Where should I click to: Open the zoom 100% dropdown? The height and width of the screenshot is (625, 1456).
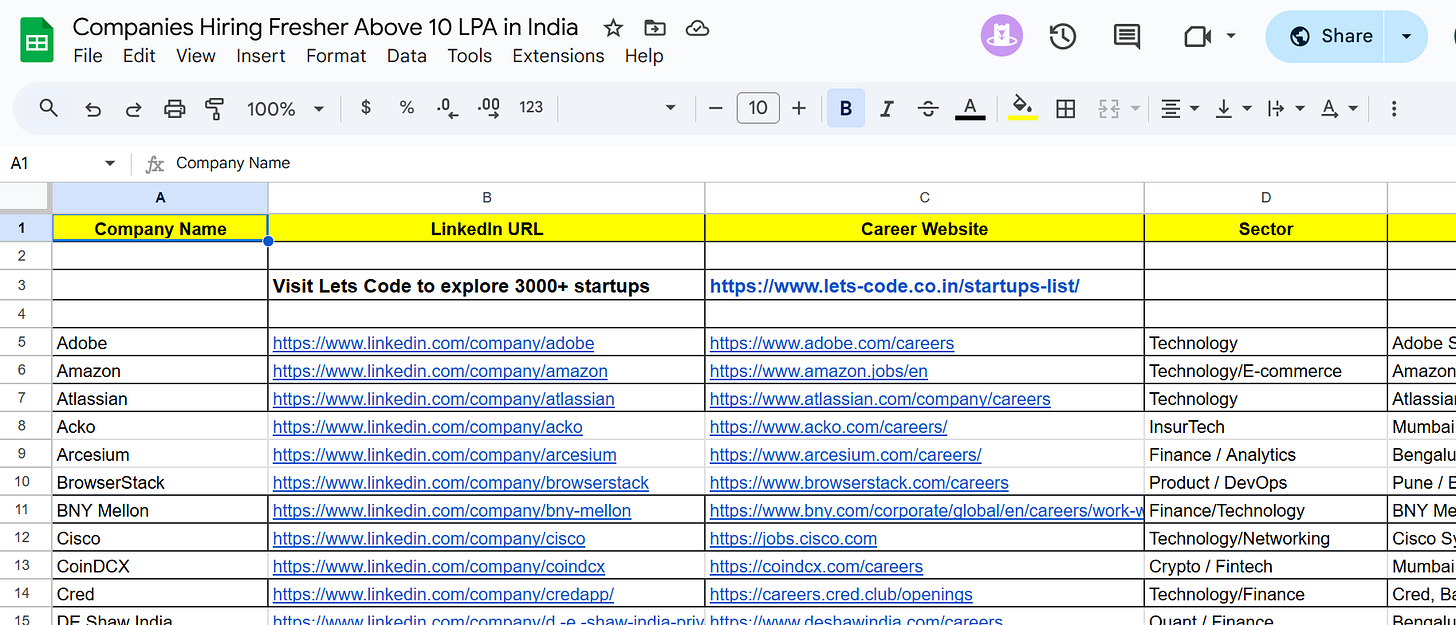click(x=286, y=109)
